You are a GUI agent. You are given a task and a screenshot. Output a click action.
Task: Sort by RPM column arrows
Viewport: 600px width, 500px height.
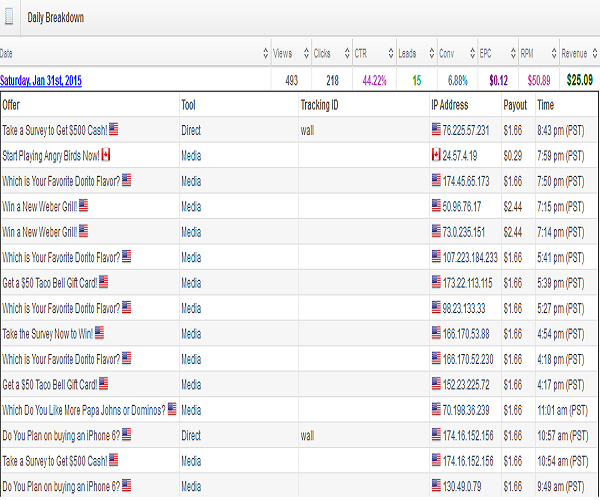[554, 53]
